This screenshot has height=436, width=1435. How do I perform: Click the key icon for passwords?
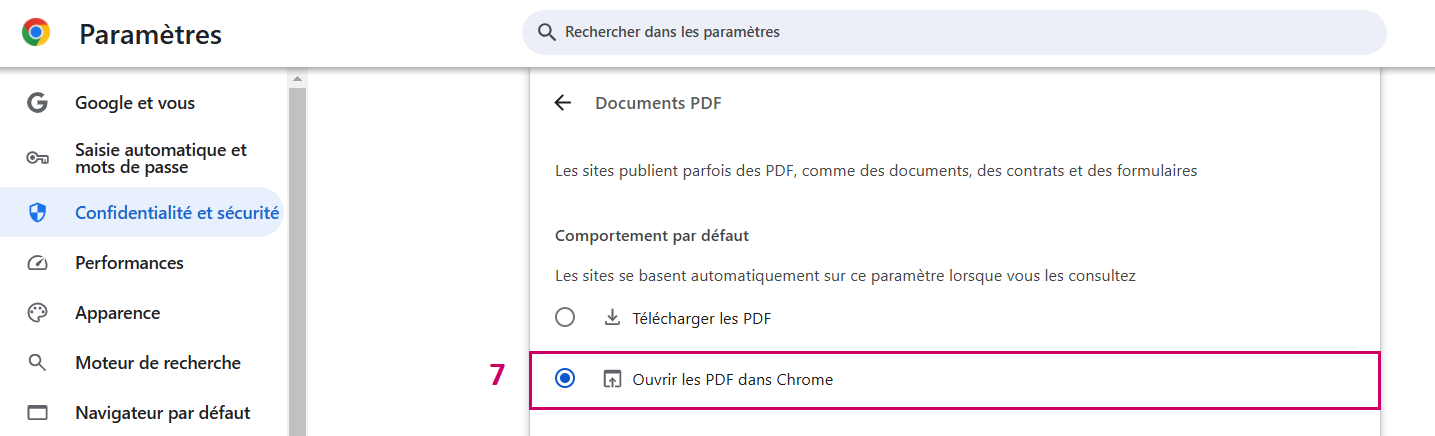pos(37,158)
